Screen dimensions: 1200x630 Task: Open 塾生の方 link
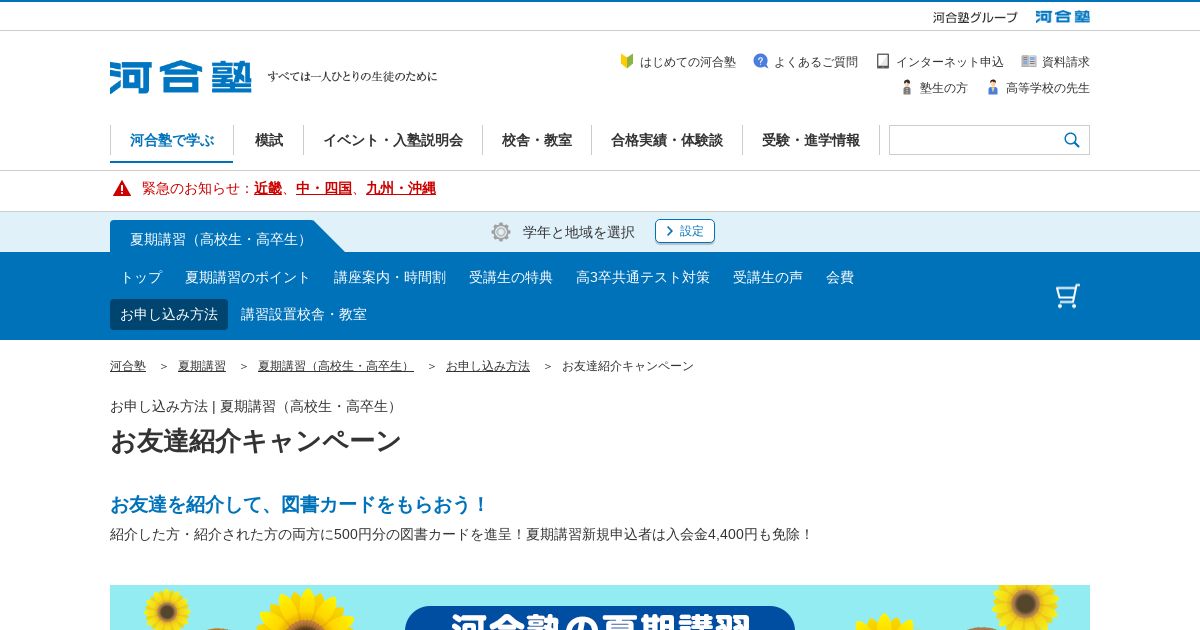944,88
